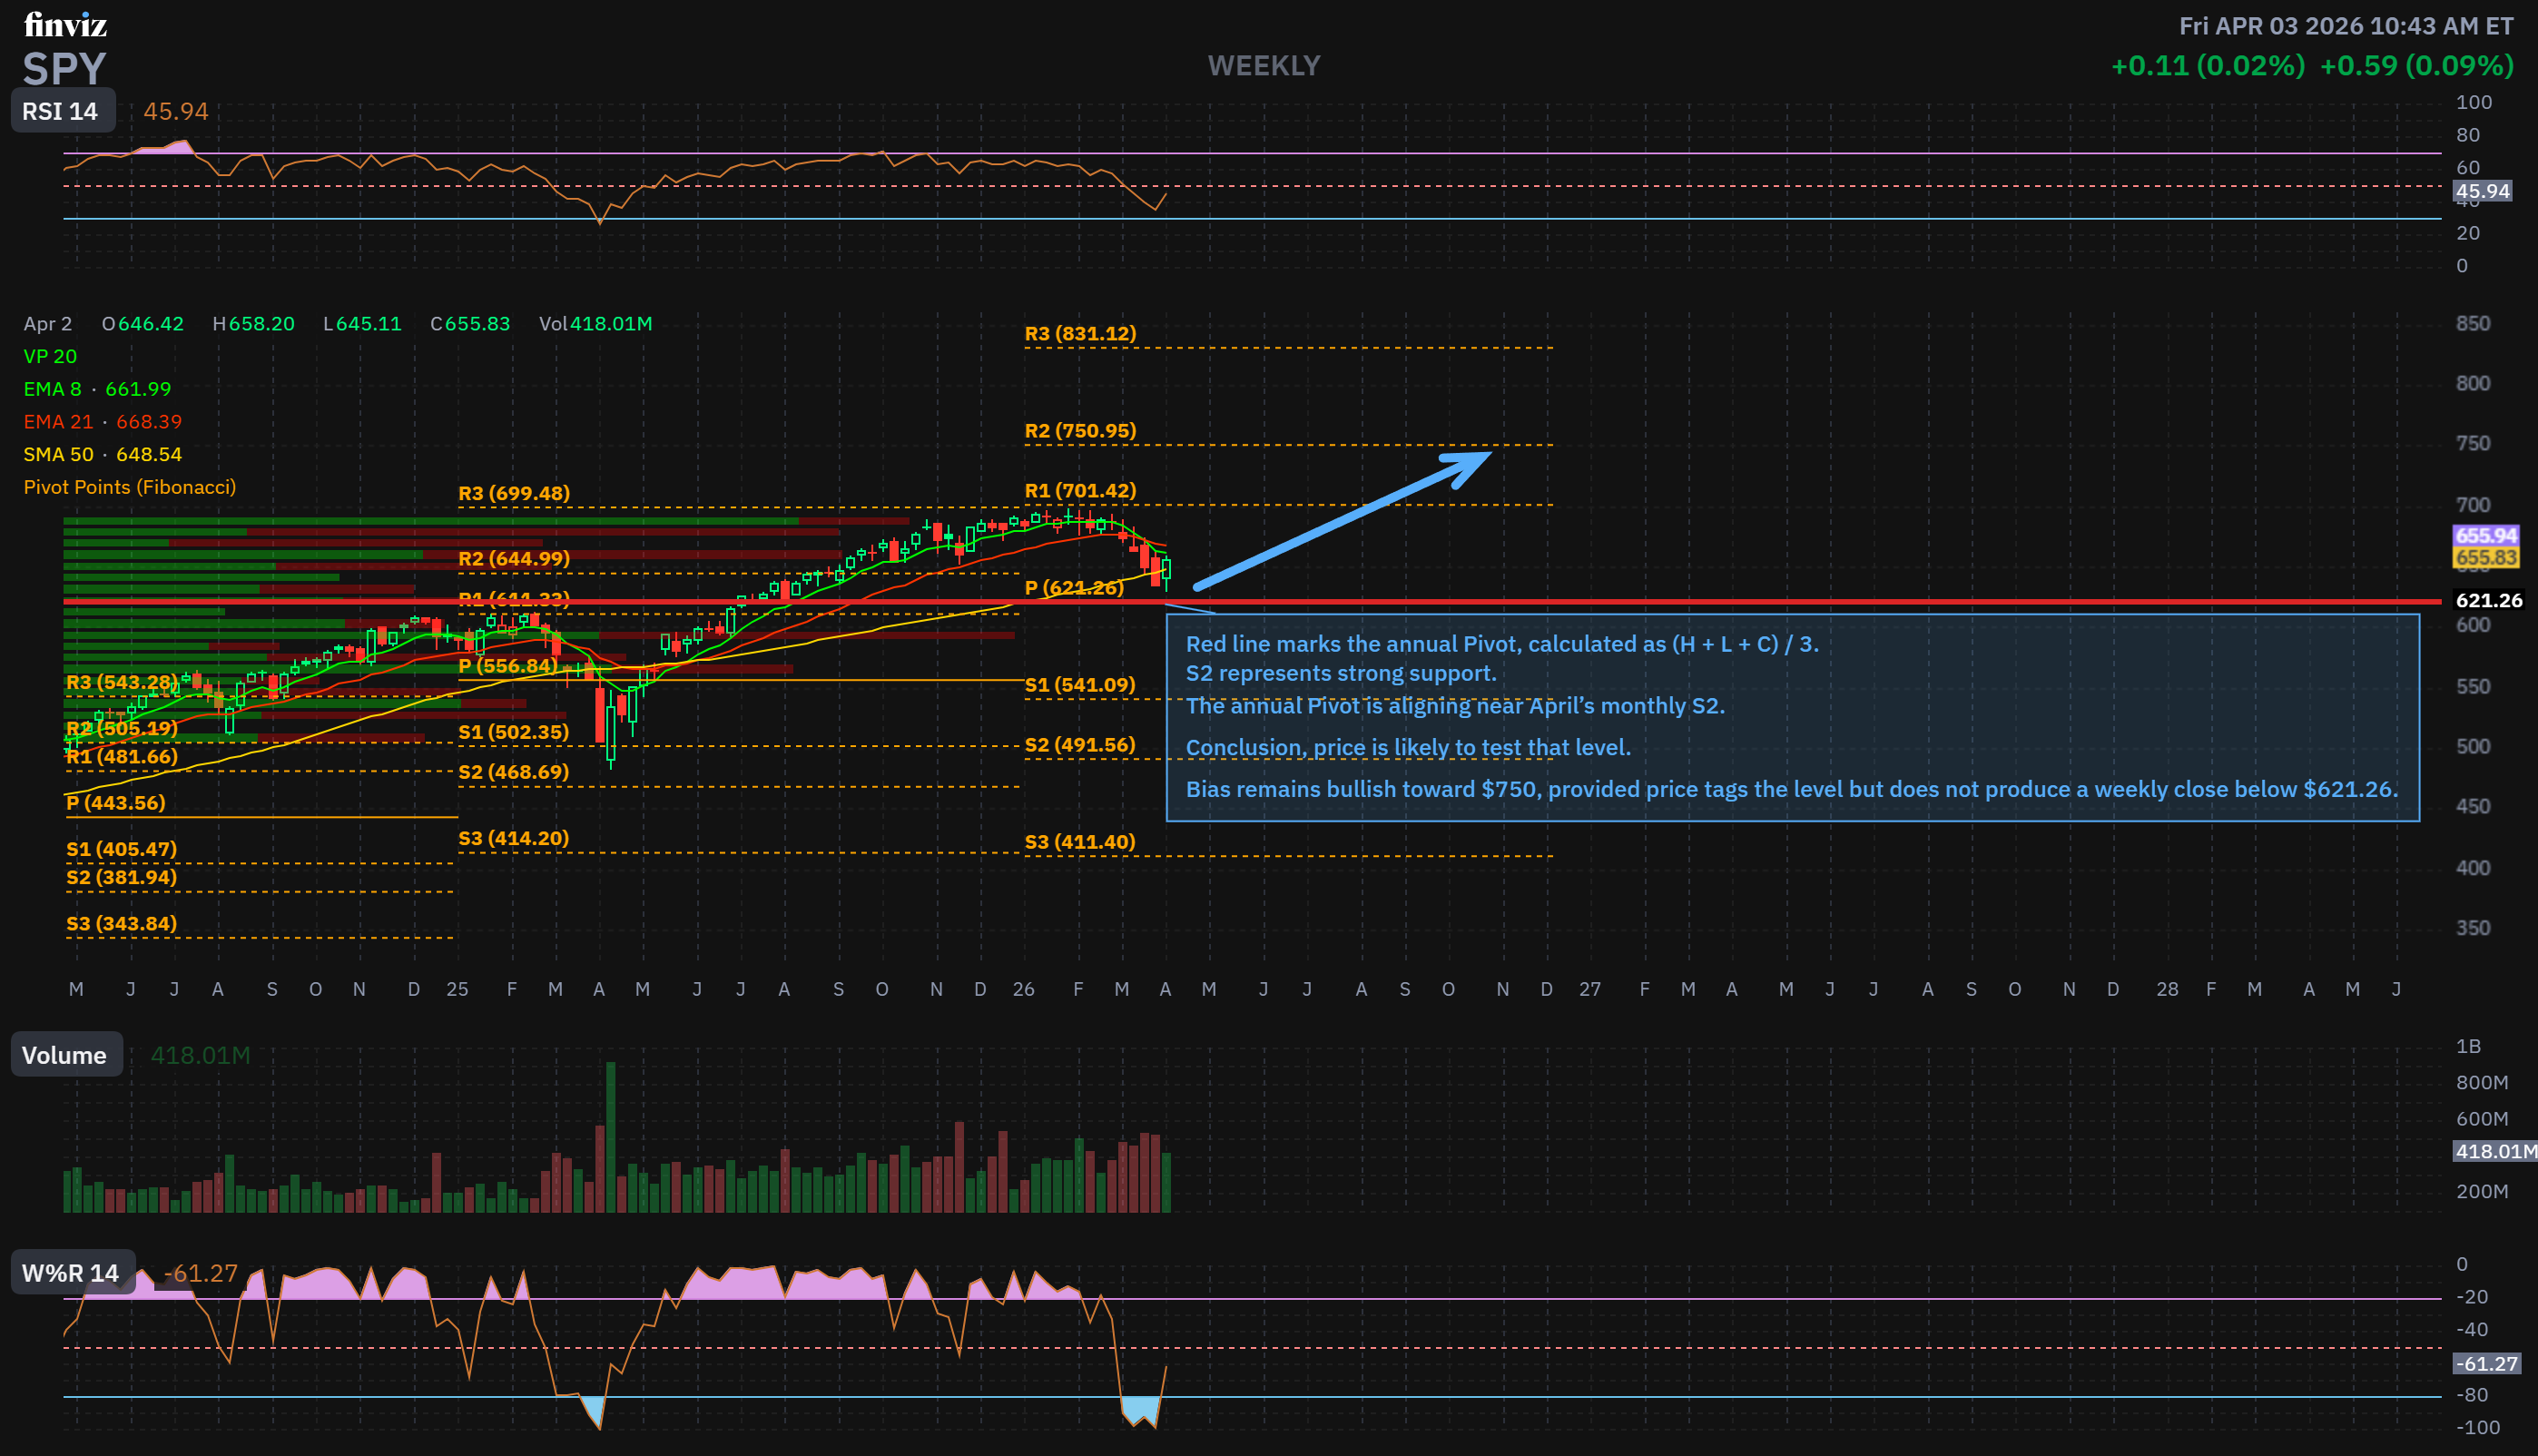
Task: Click the VP 20 overlay legend
Action: point(50,356)
